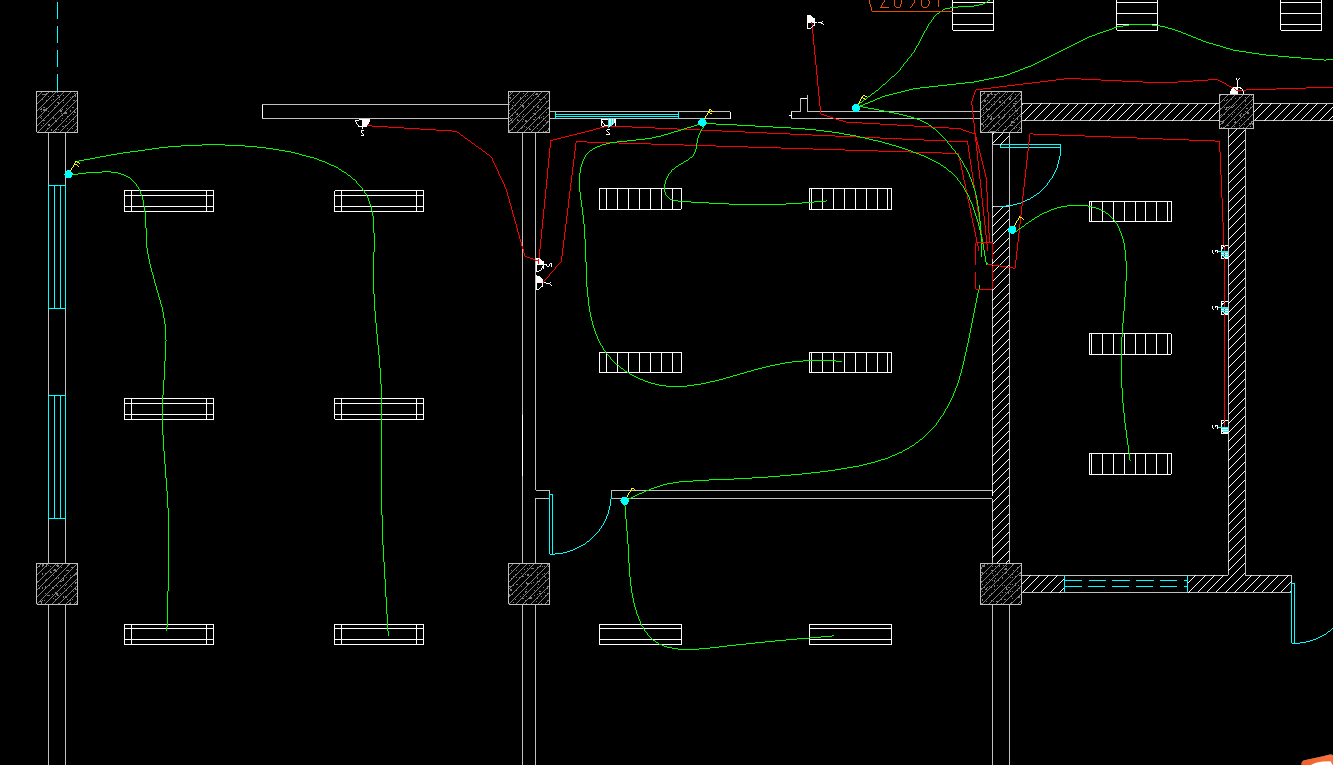Screen dimensions: 1333x765
Task: Select the red socket symbol on the top right column
Action: [1236, 89]
